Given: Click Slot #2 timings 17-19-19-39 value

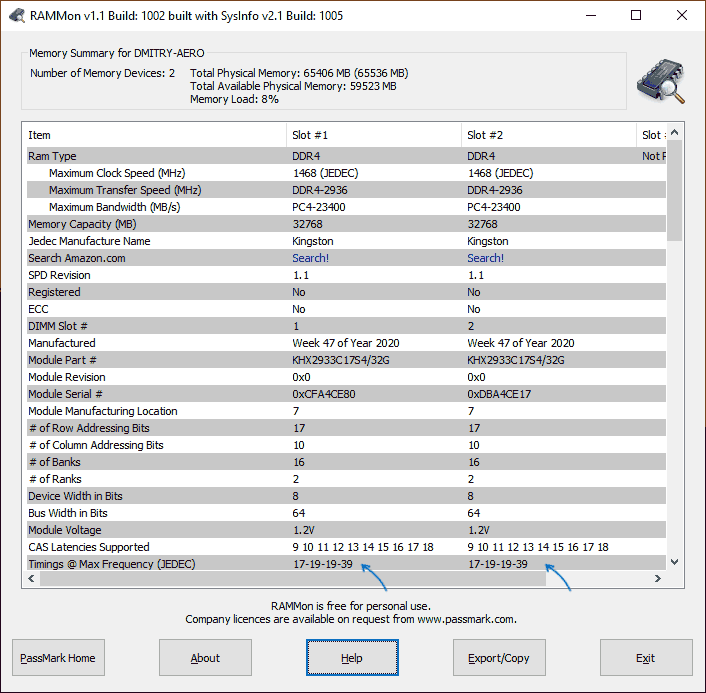Looking at the screenshot, I should pyautogui.click(x=498, y=564).
